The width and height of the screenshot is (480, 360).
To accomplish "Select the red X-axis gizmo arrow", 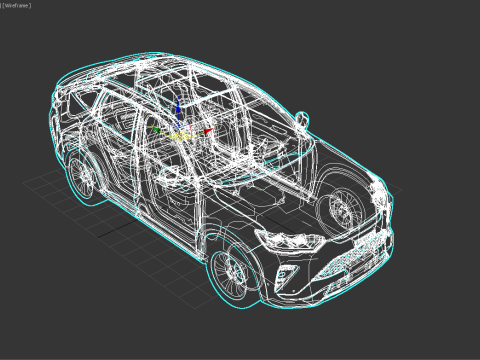I will tap(209, 131).
